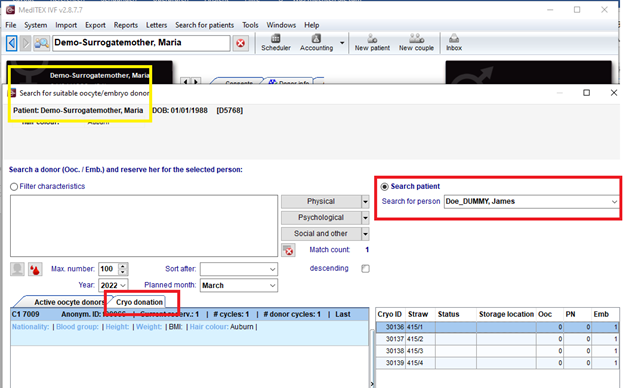Open the System menu
Image resolution: width=623 pixels, height=388 pixels.
click(x=35, y=25)
